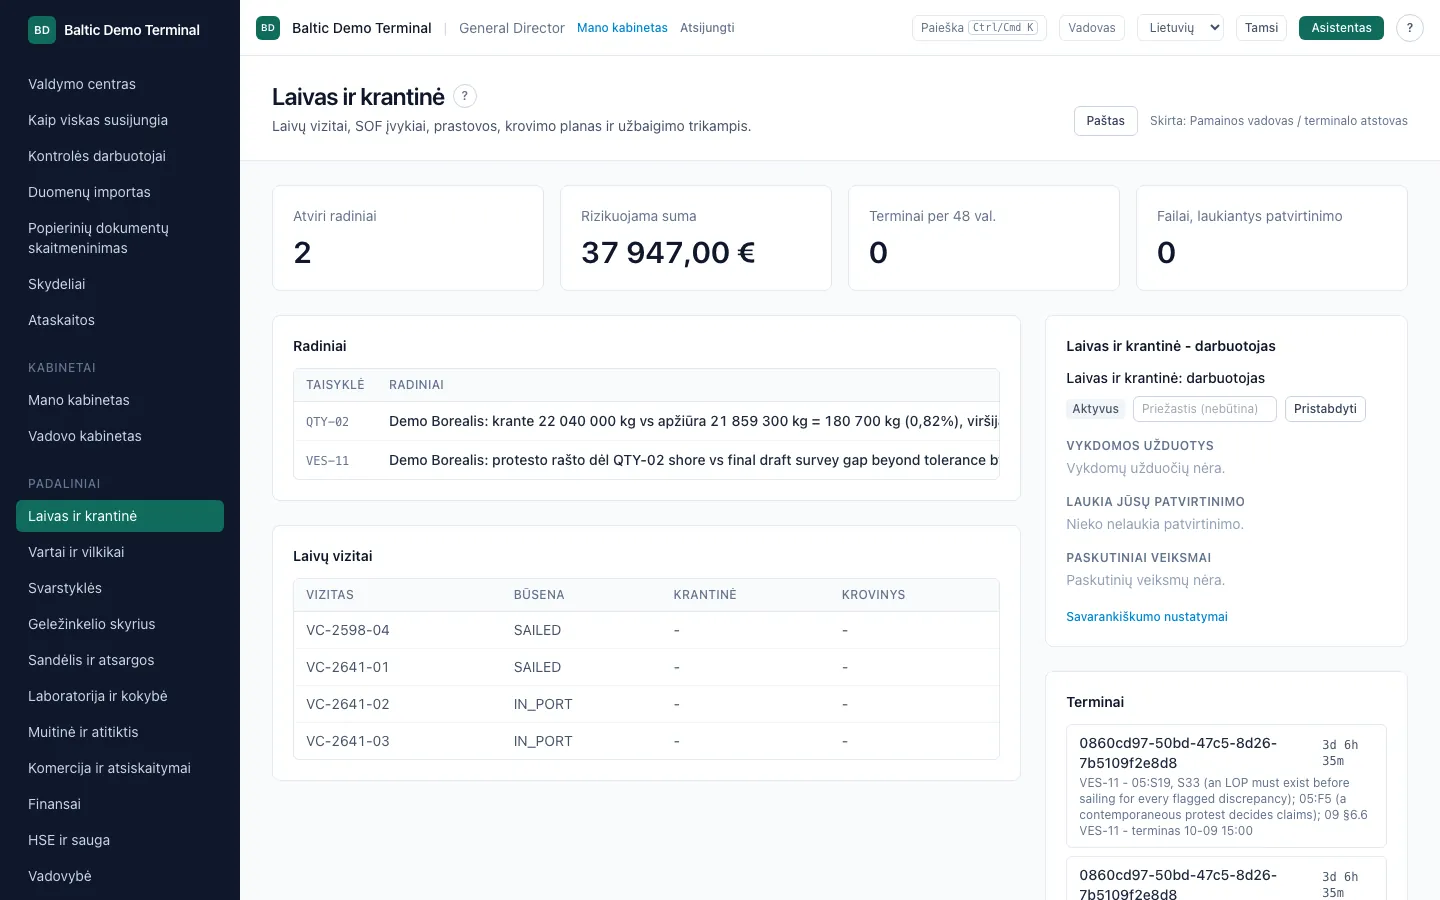Open the Lietuvių language dropdown
Viewport: 1440px width, 900px height.
click(1180, 28)
